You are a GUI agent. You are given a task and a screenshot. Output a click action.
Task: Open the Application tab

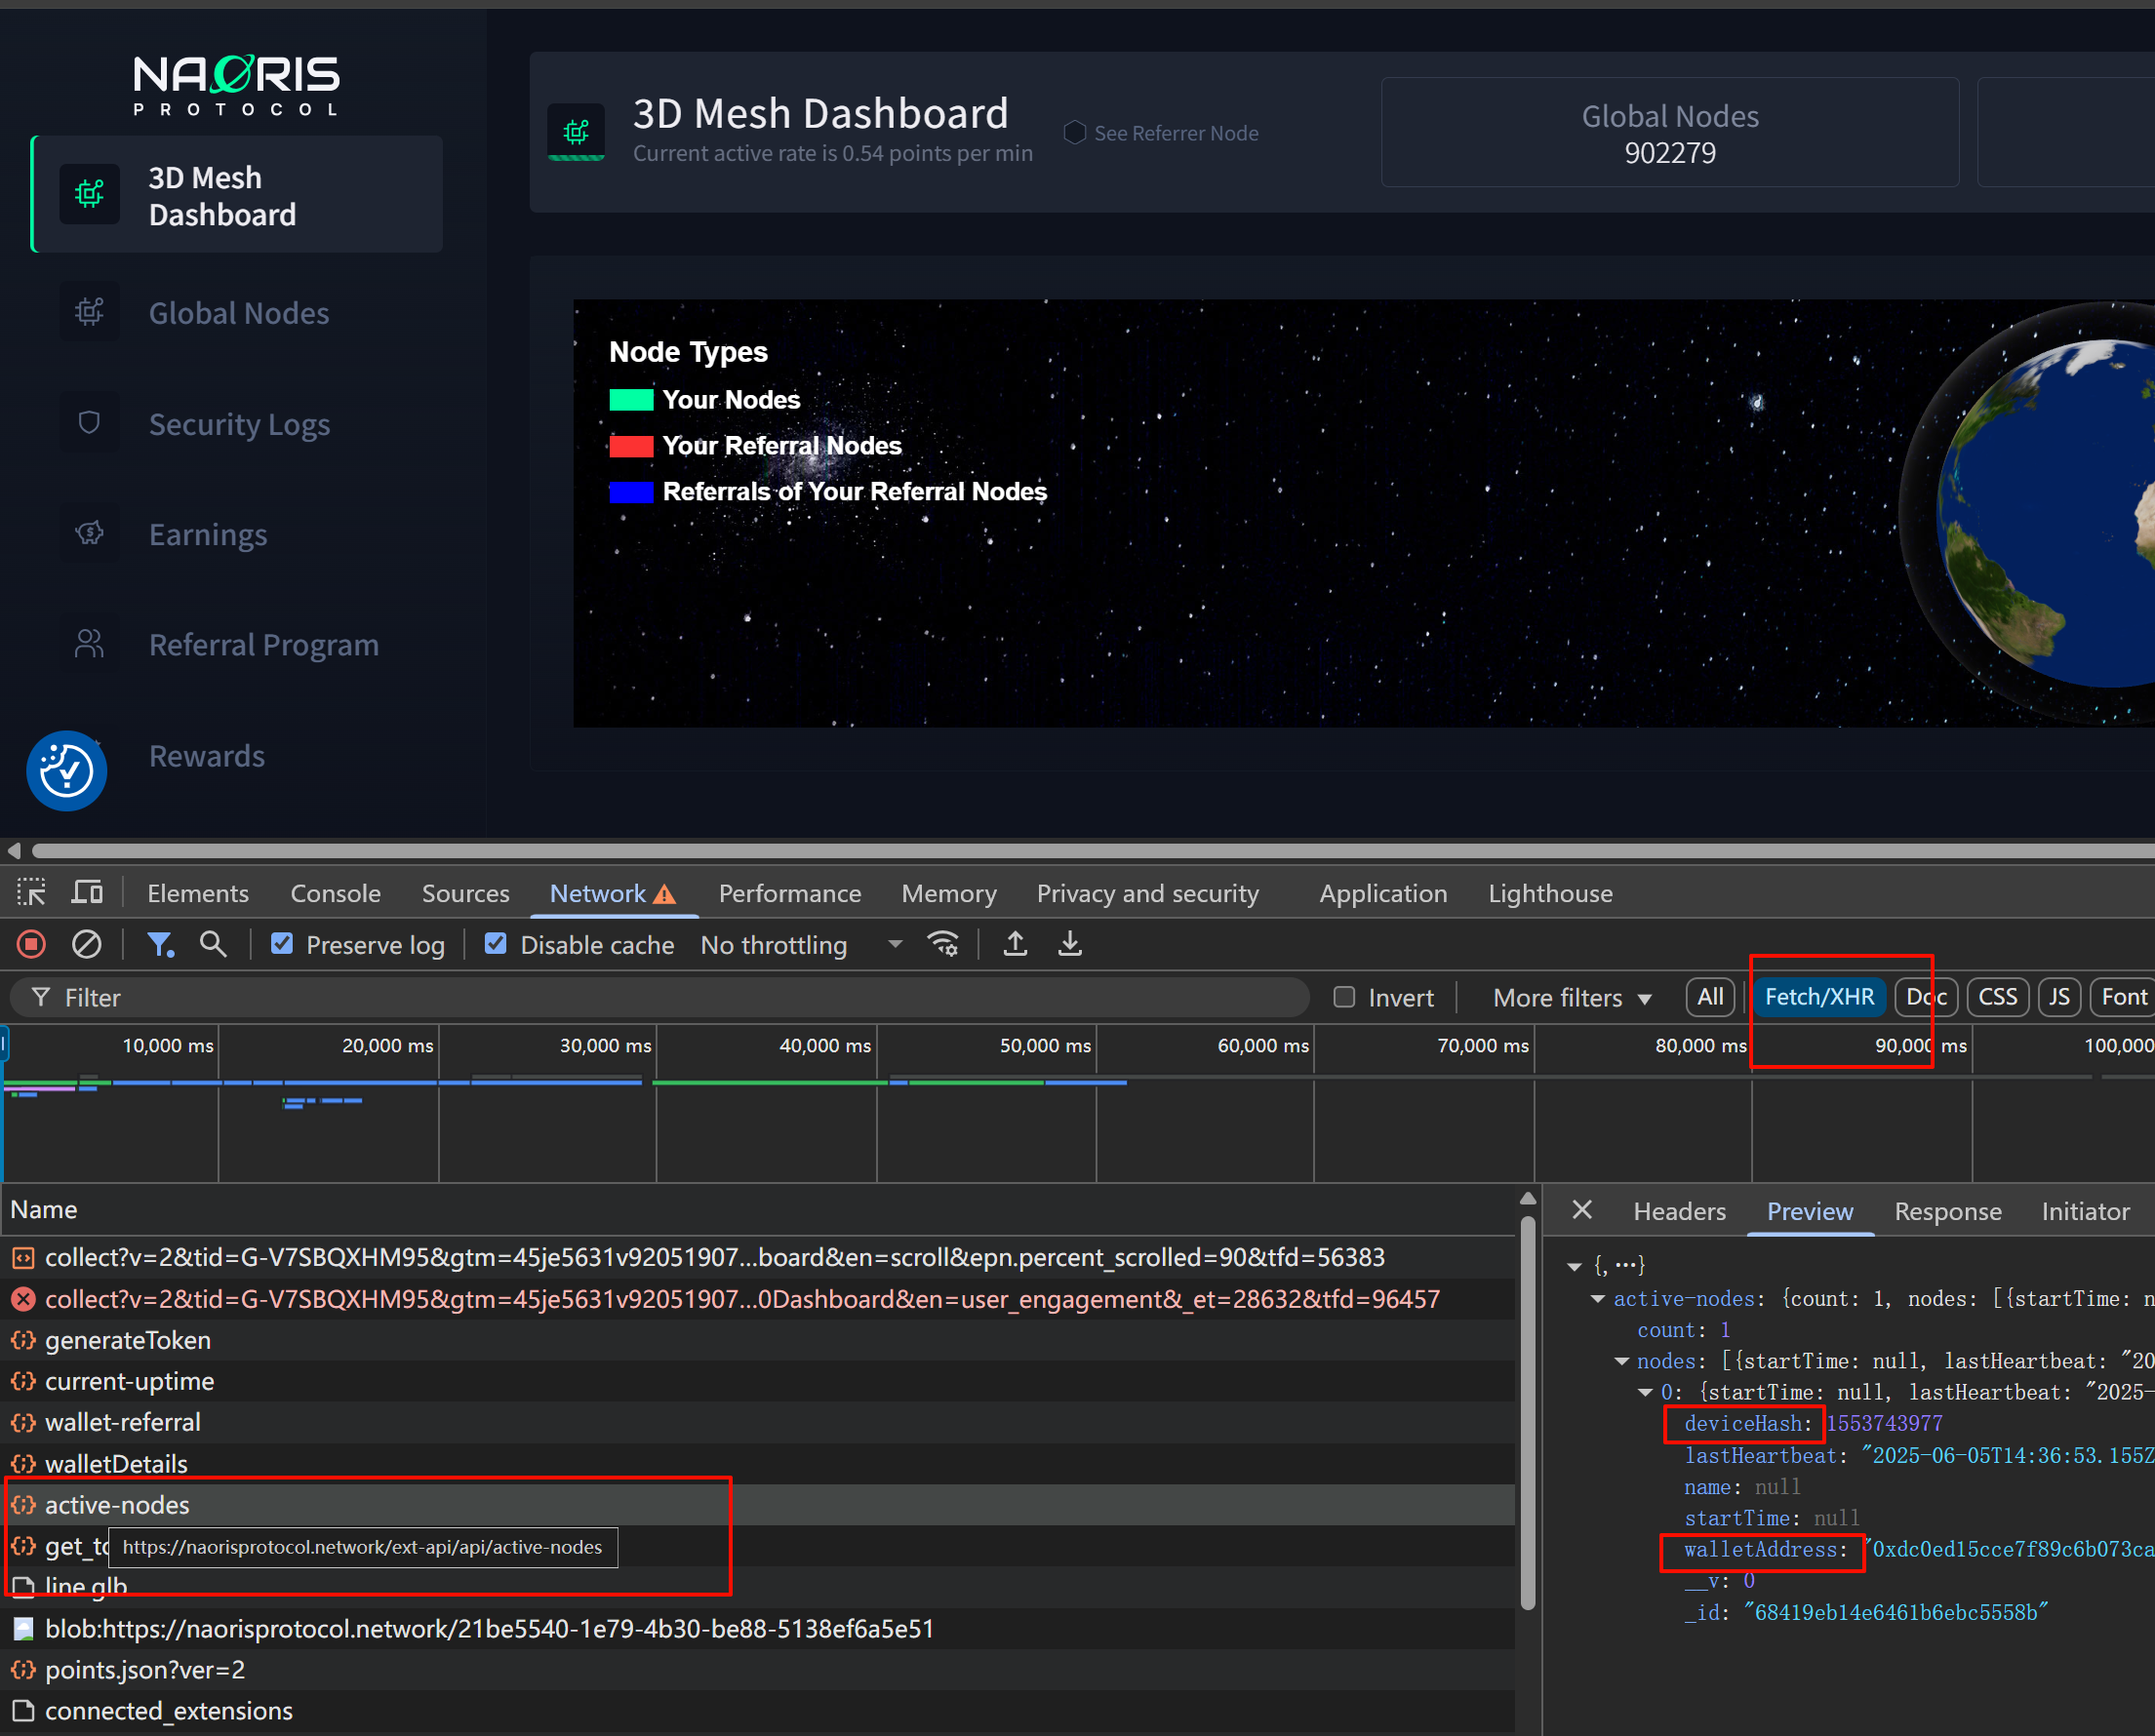tap(1383, 894)
